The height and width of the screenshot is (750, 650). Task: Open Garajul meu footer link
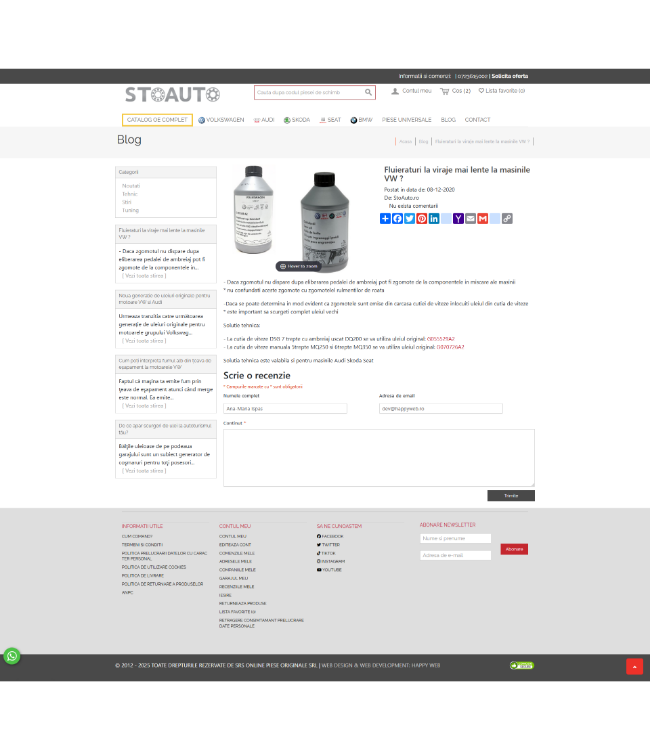(233, 578)
